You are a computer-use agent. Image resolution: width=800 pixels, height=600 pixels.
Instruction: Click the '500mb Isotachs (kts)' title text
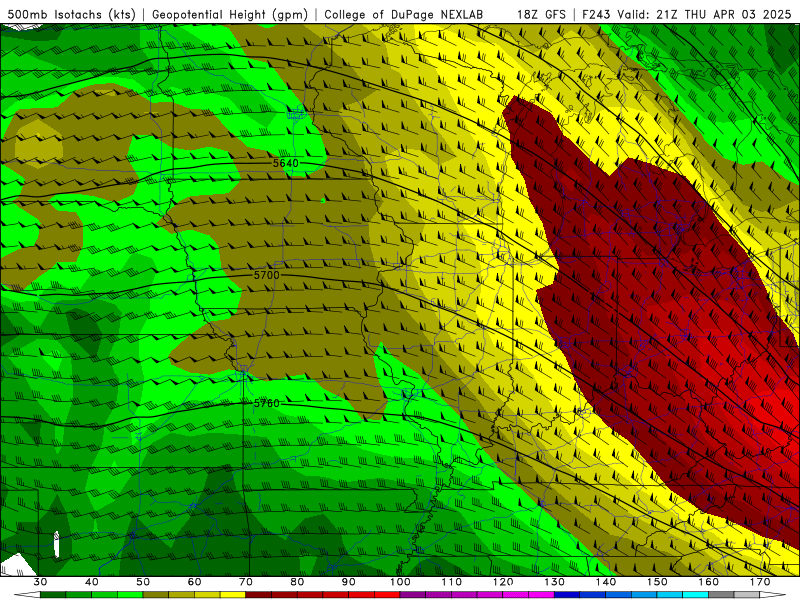pyautogui.click(x=69, y=15)
